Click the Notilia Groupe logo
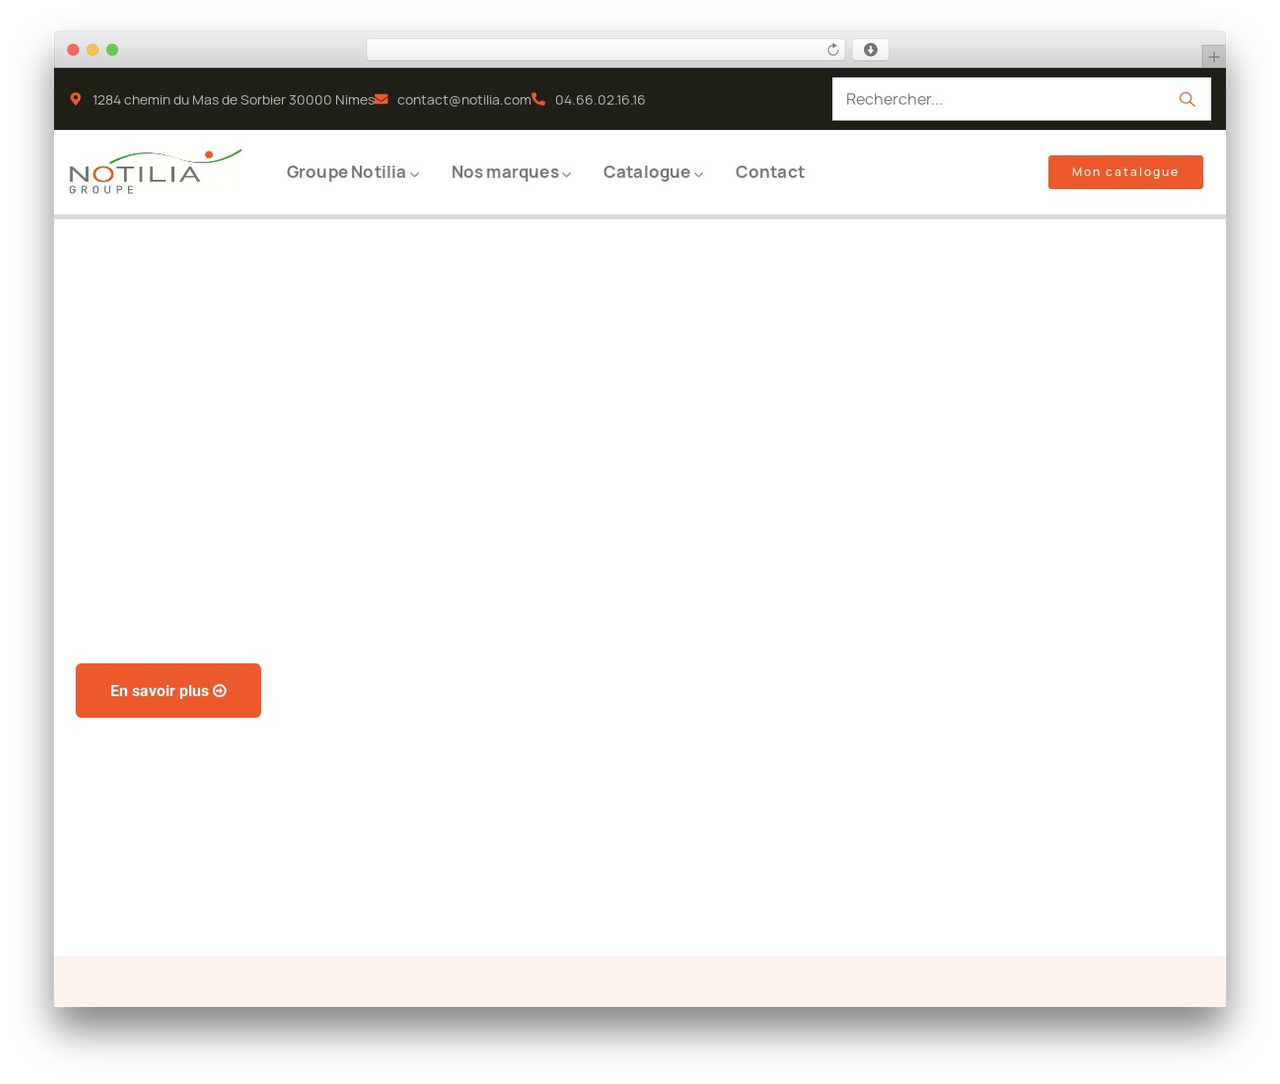1280x1084 pixels. pos(155,171)
